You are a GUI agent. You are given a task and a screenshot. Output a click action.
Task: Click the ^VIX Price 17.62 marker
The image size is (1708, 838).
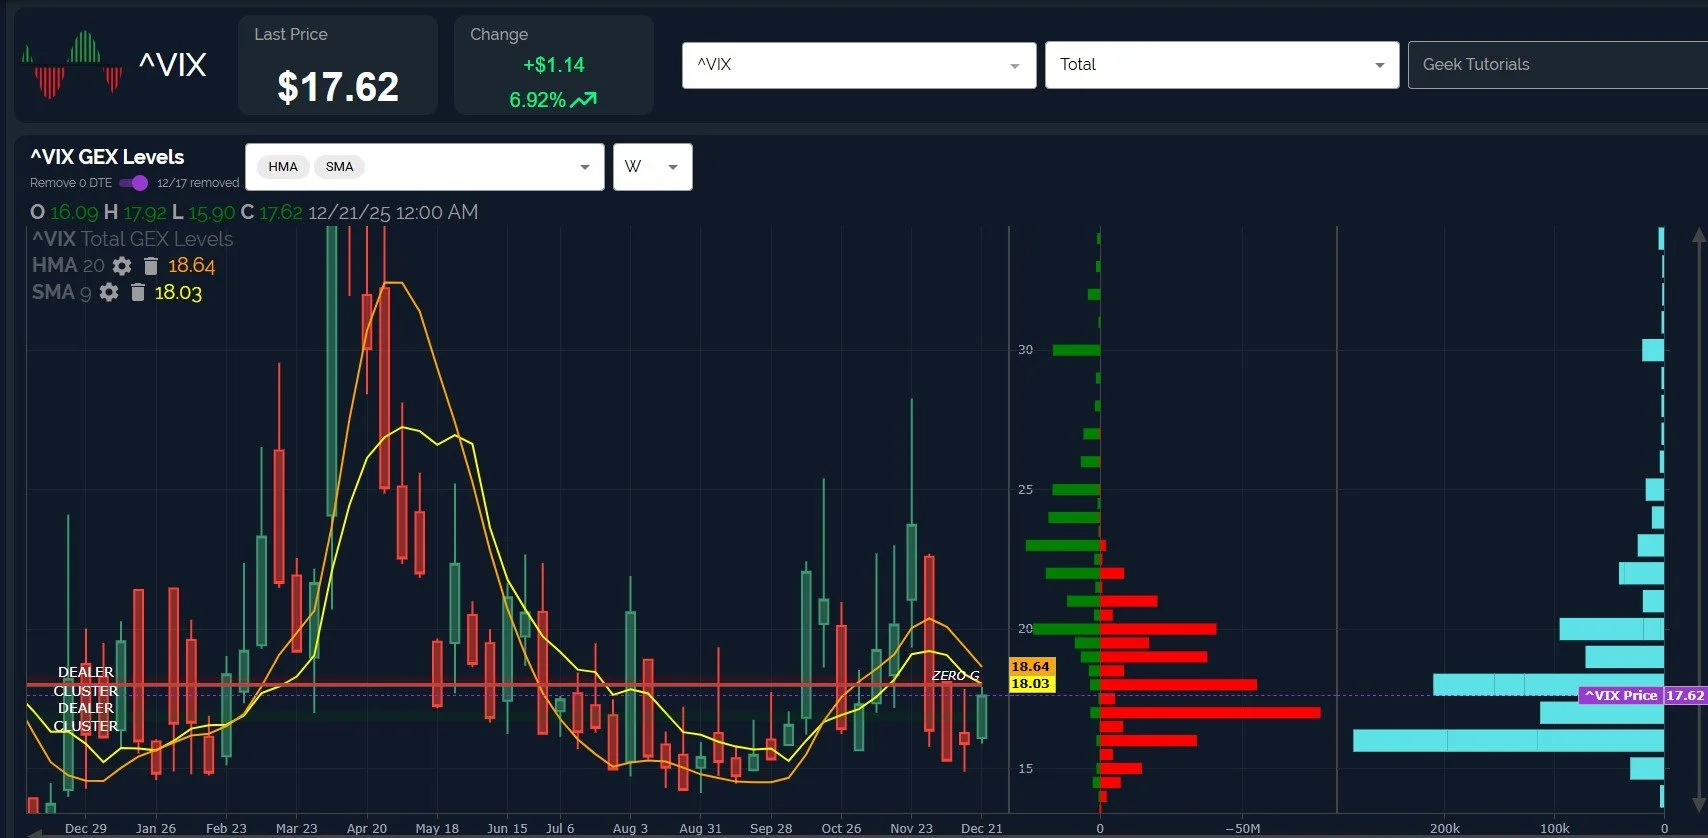click(x=1643, y=695)
